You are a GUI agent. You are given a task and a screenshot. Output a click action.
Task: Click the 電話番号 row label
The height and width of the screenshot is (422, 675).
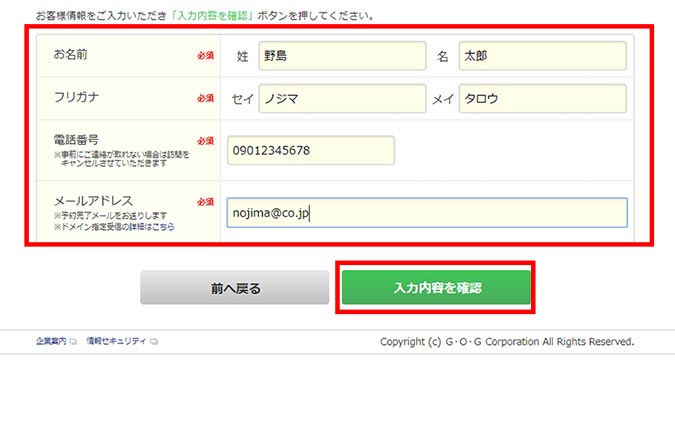point(76,140)
